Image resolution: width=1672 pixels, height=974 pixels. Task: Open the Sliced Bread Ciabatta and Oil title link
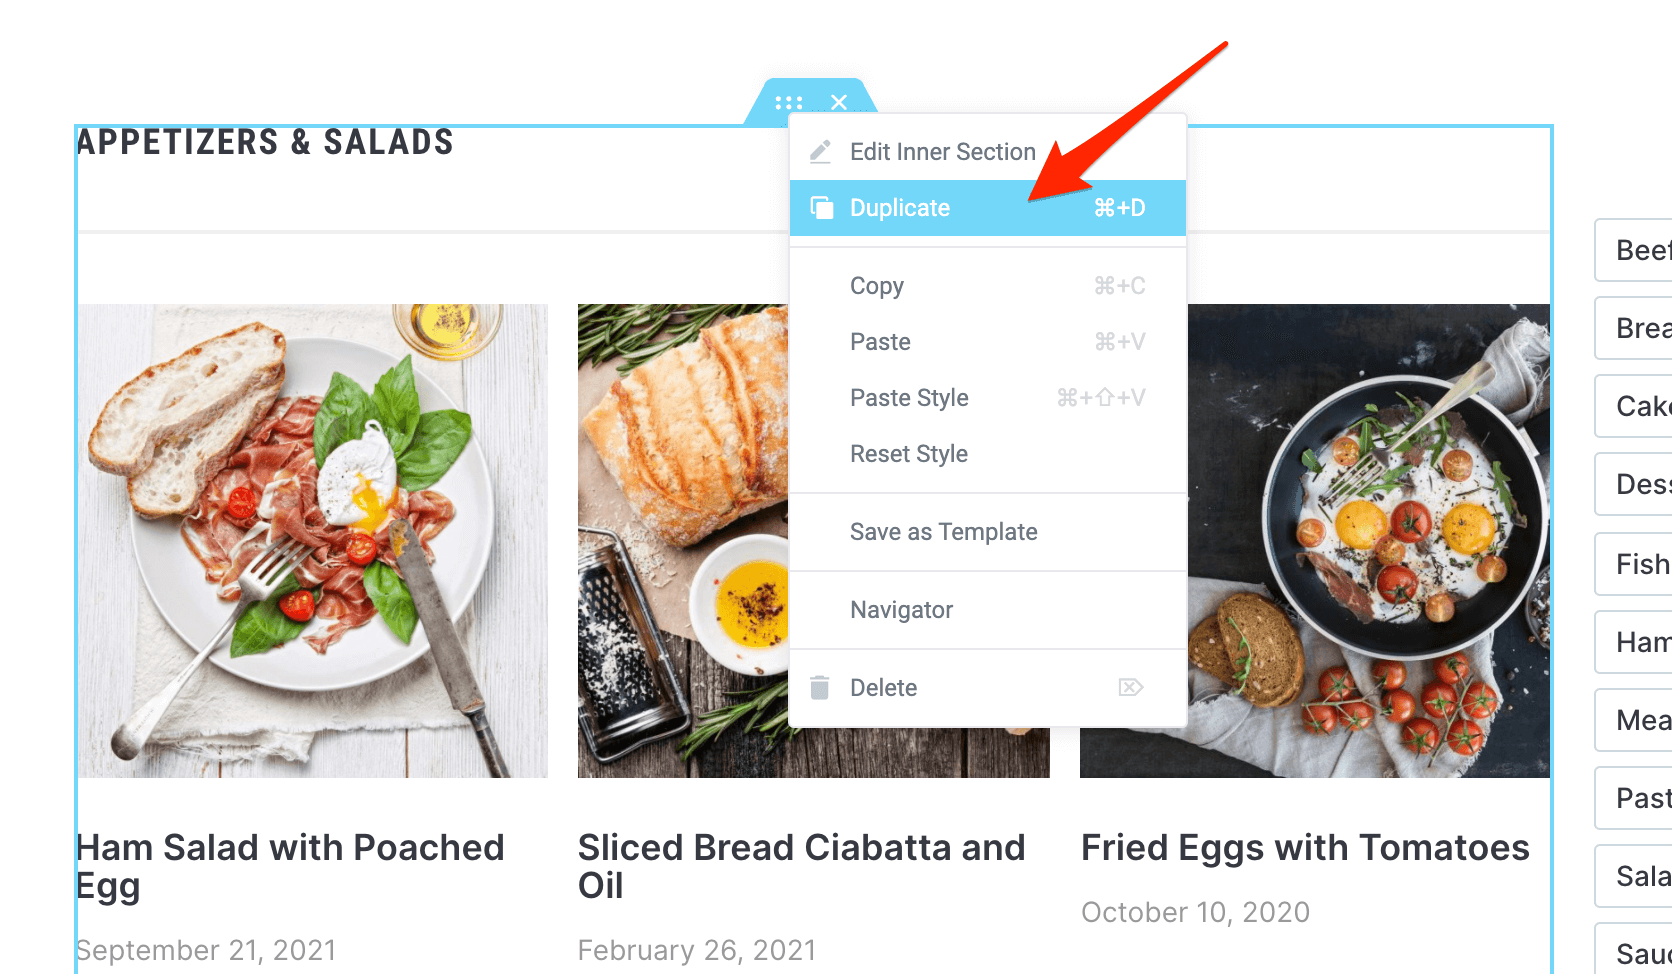click(x=802, y=866)
